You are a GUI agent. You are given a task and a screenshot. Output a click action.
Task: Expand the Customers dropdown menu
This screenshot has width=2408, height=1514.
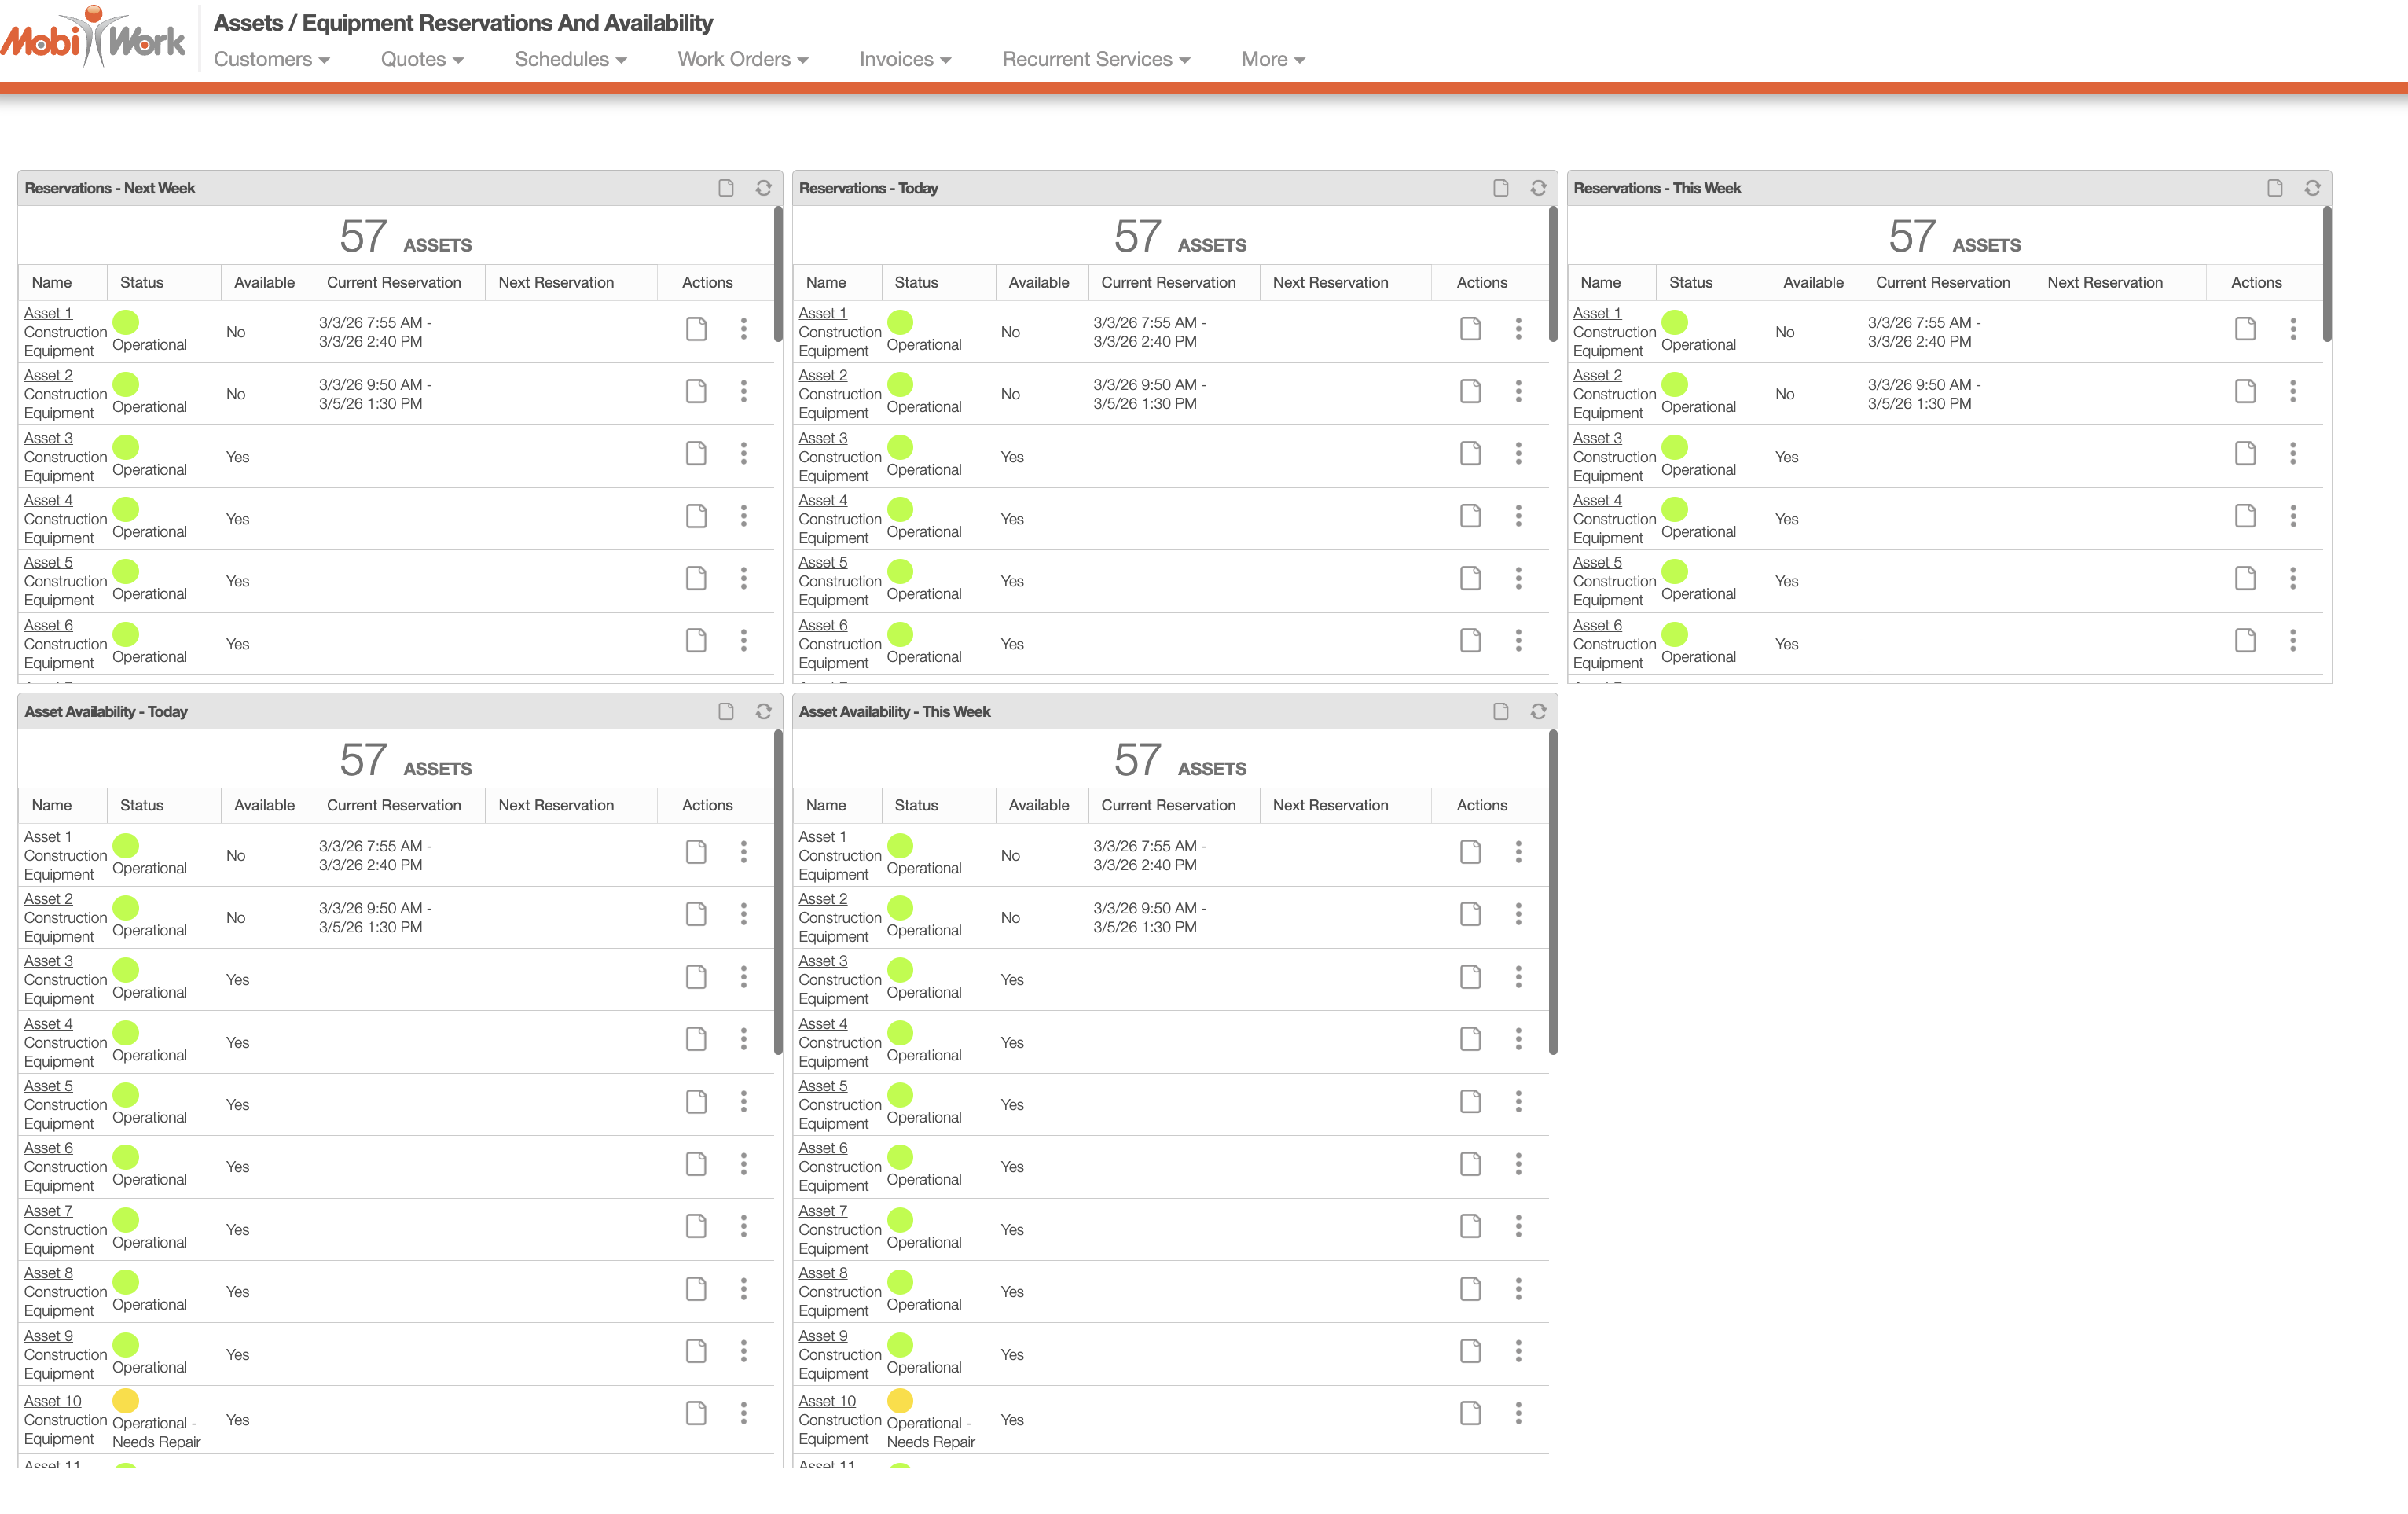[271, 59]
